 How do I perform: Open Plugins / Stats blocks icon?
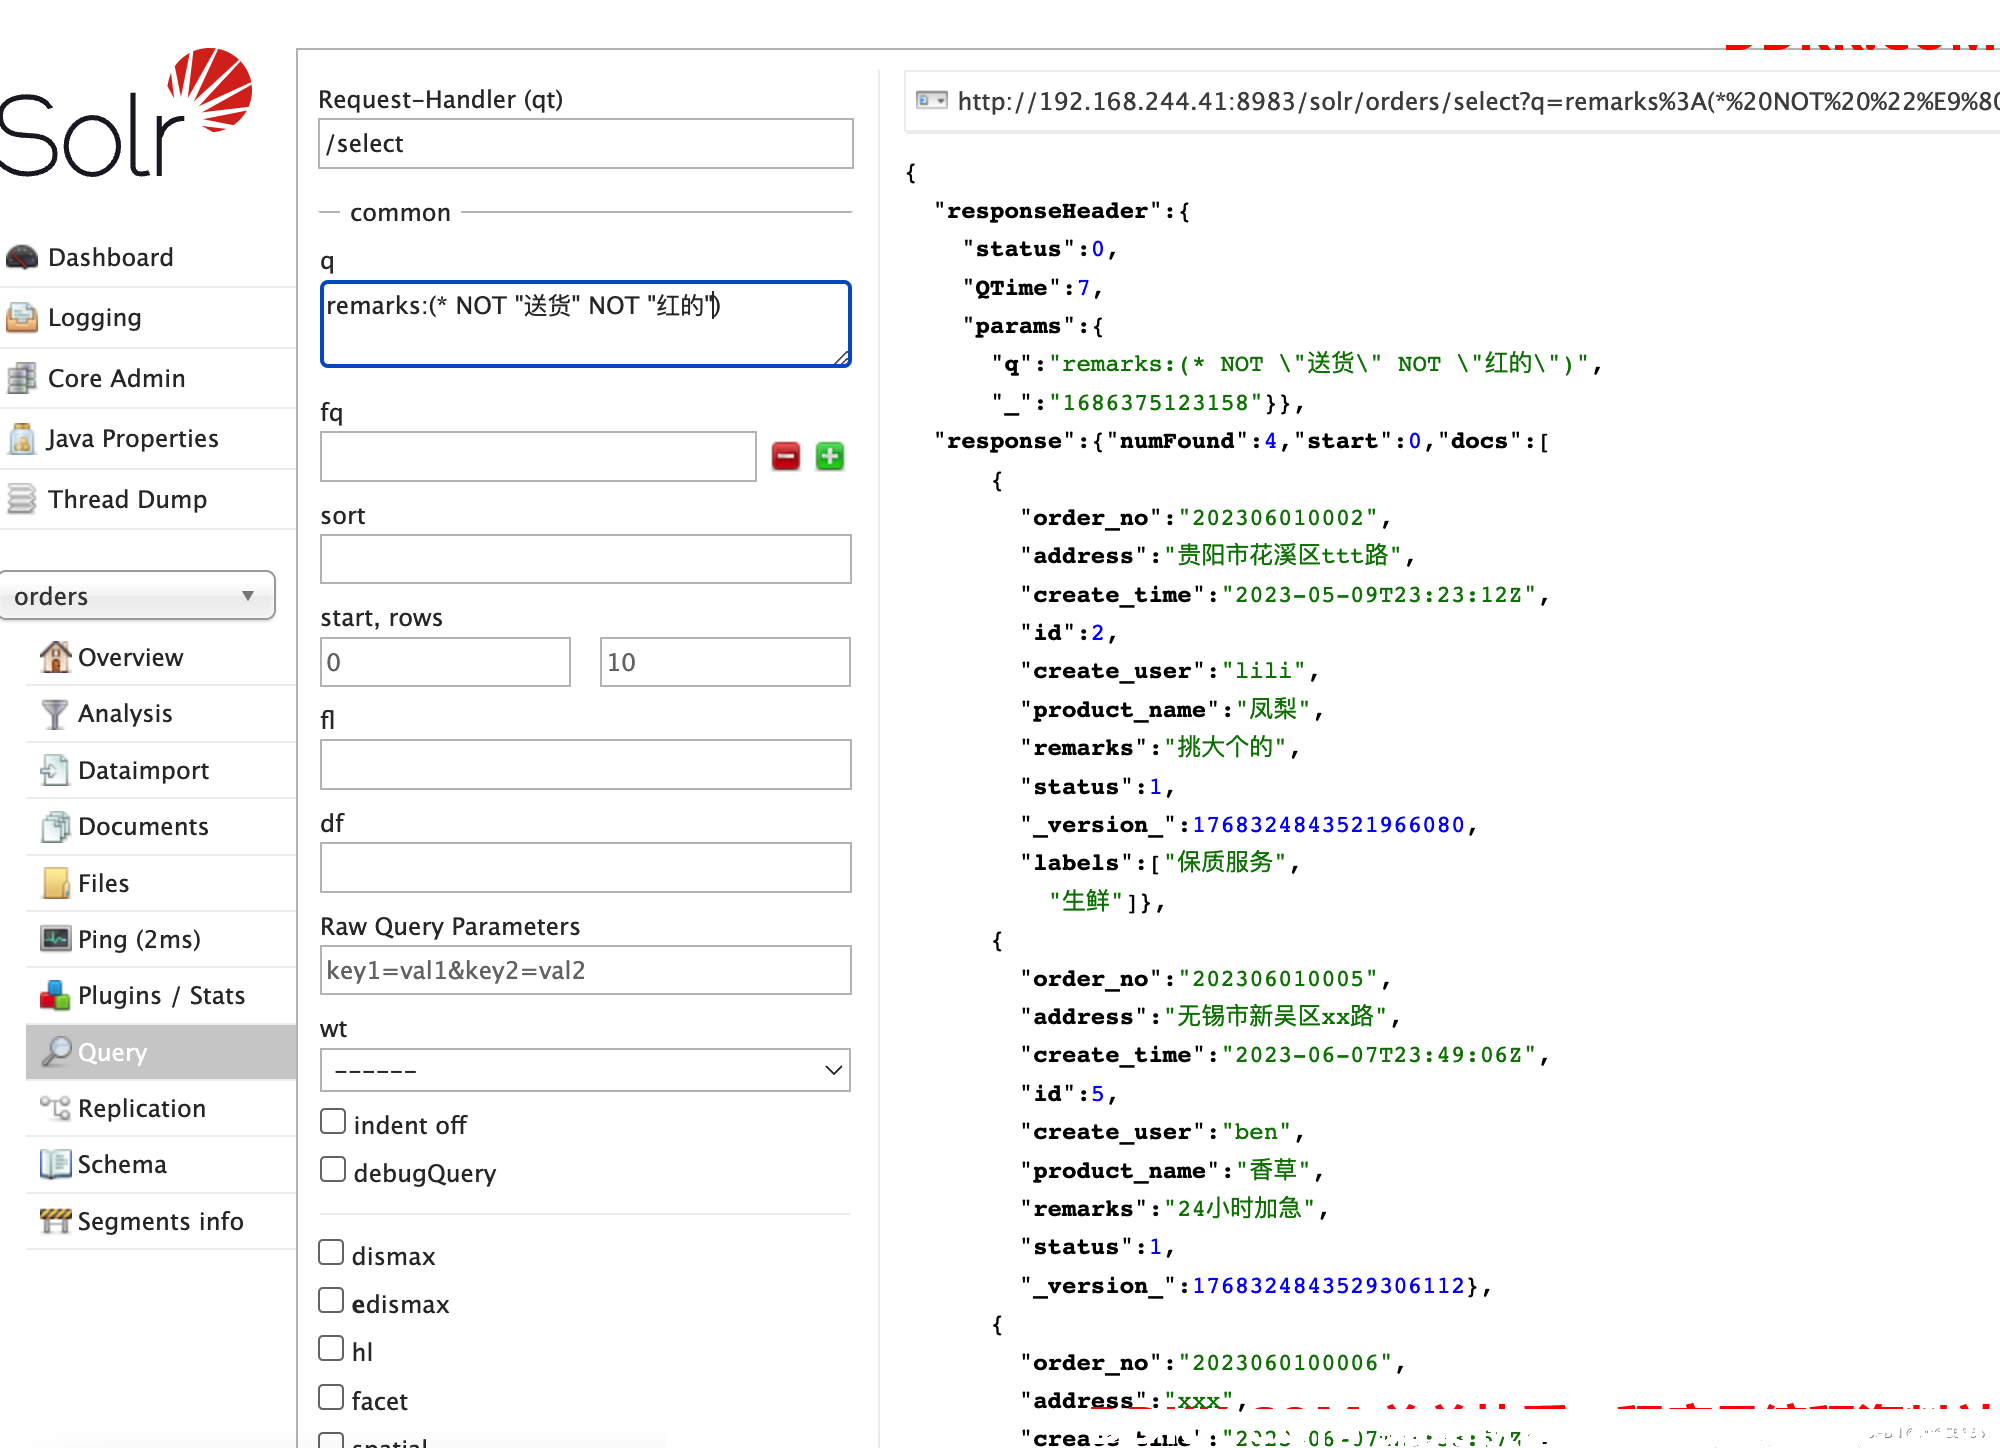click(x=55, y=996)
